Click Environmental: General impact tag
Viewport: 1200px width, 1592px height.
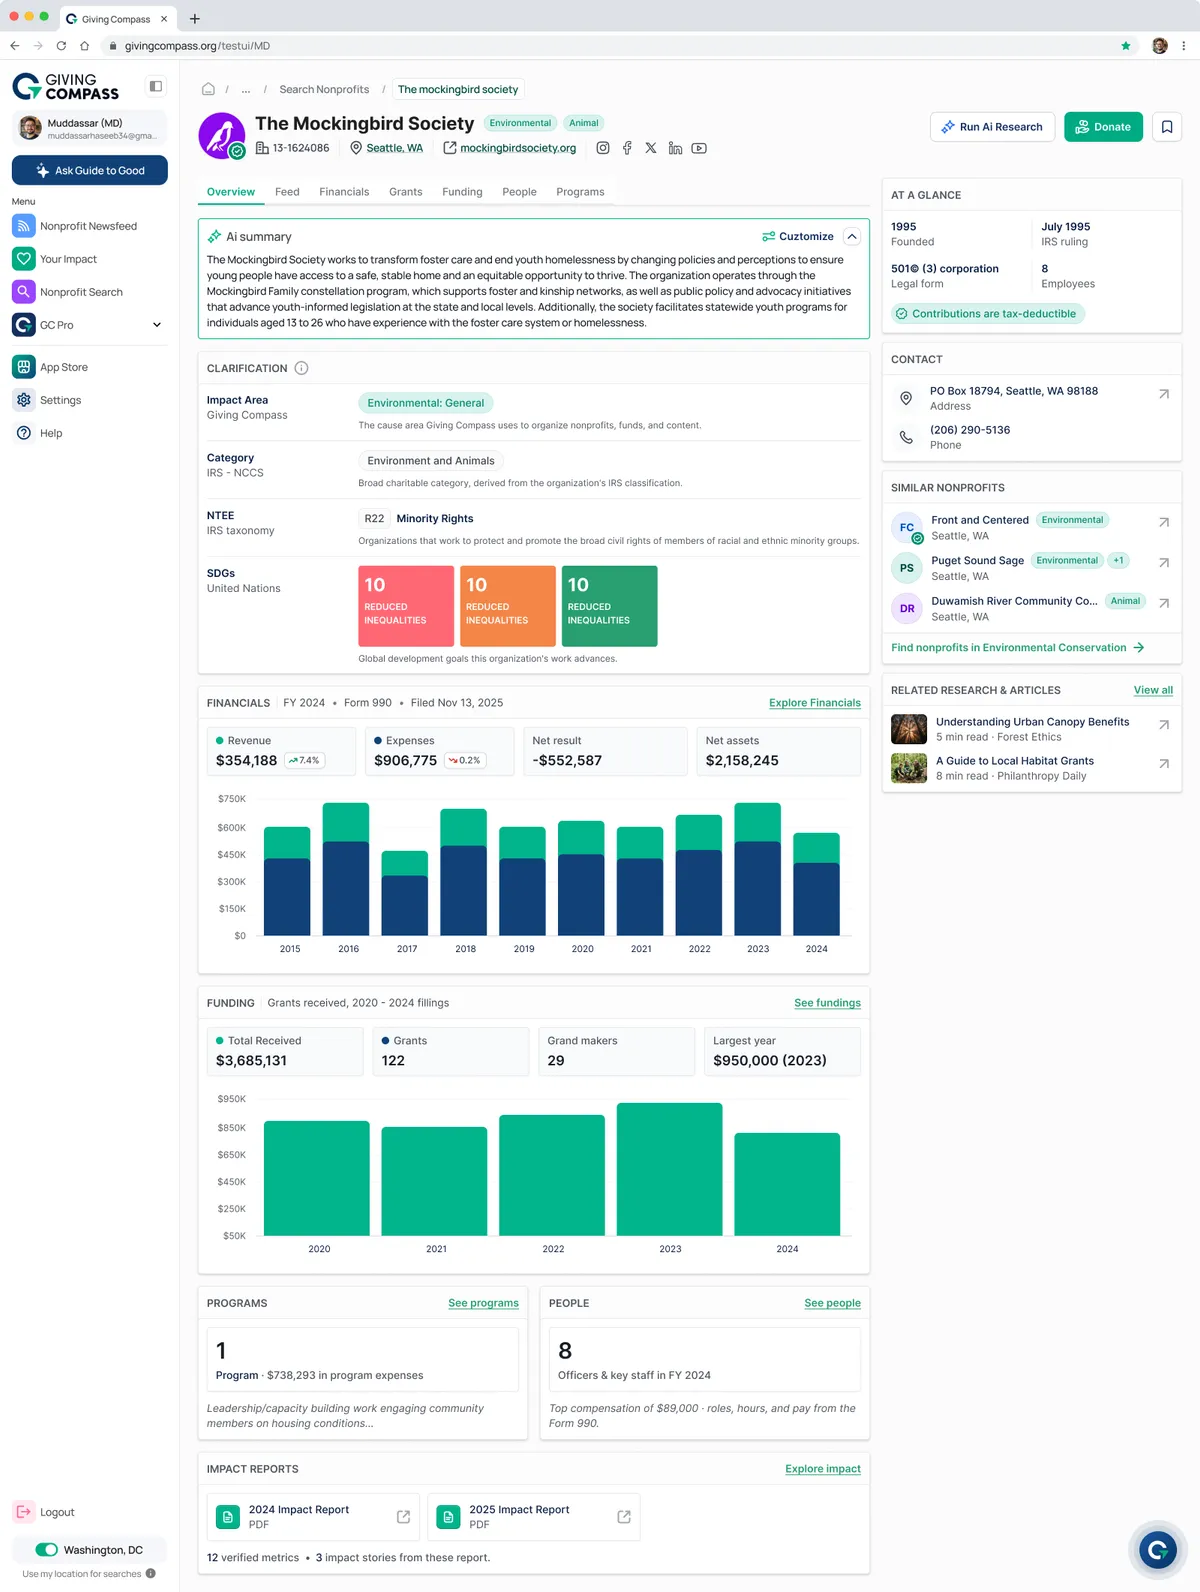(x=426, y=403)
